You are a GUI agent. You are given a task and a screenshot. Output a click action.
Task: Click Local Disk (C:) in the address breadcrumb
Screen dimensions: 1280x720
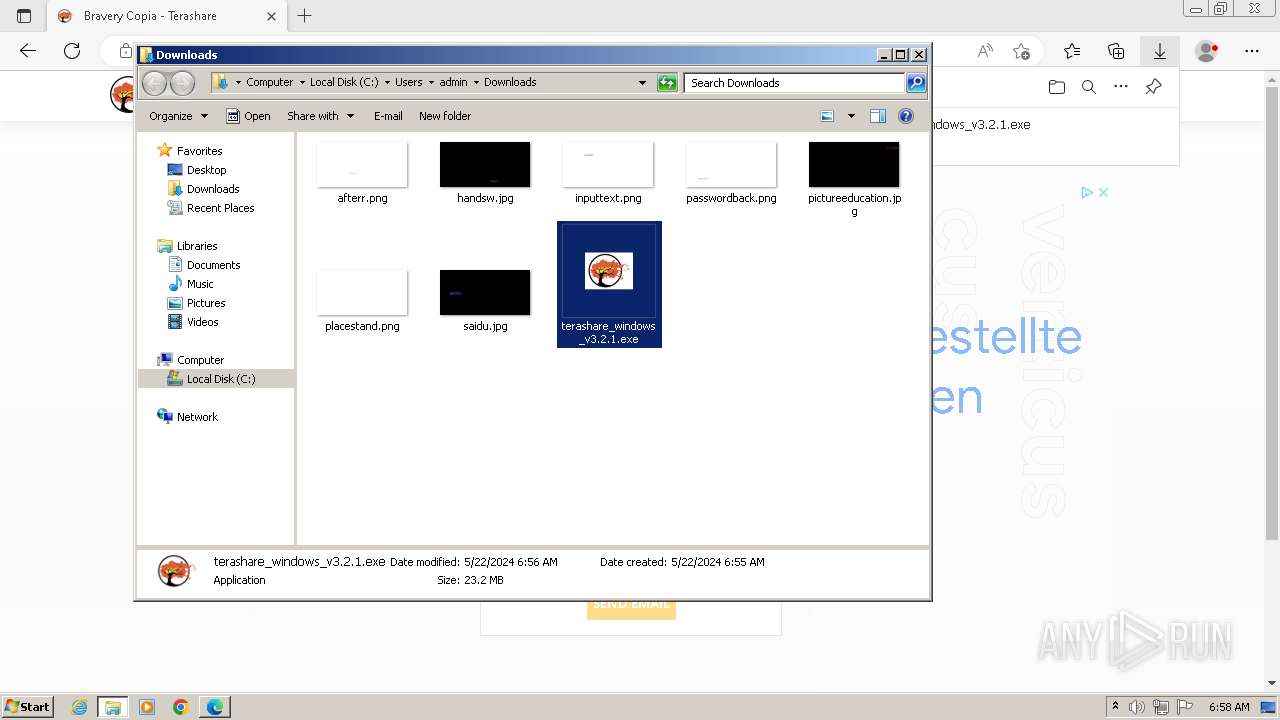point(344,83)
